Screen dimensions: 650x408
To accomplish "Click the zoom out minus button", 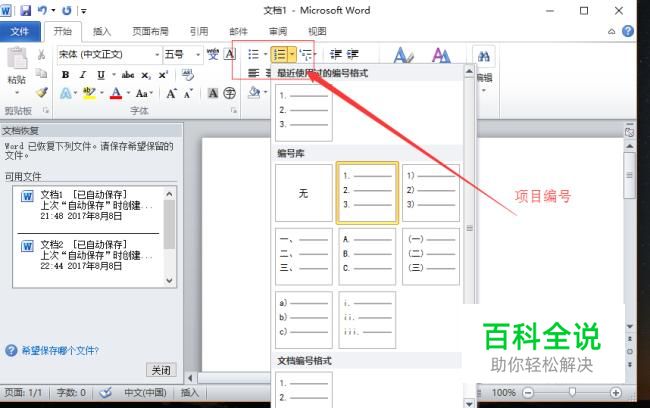I will pos(528,392).
